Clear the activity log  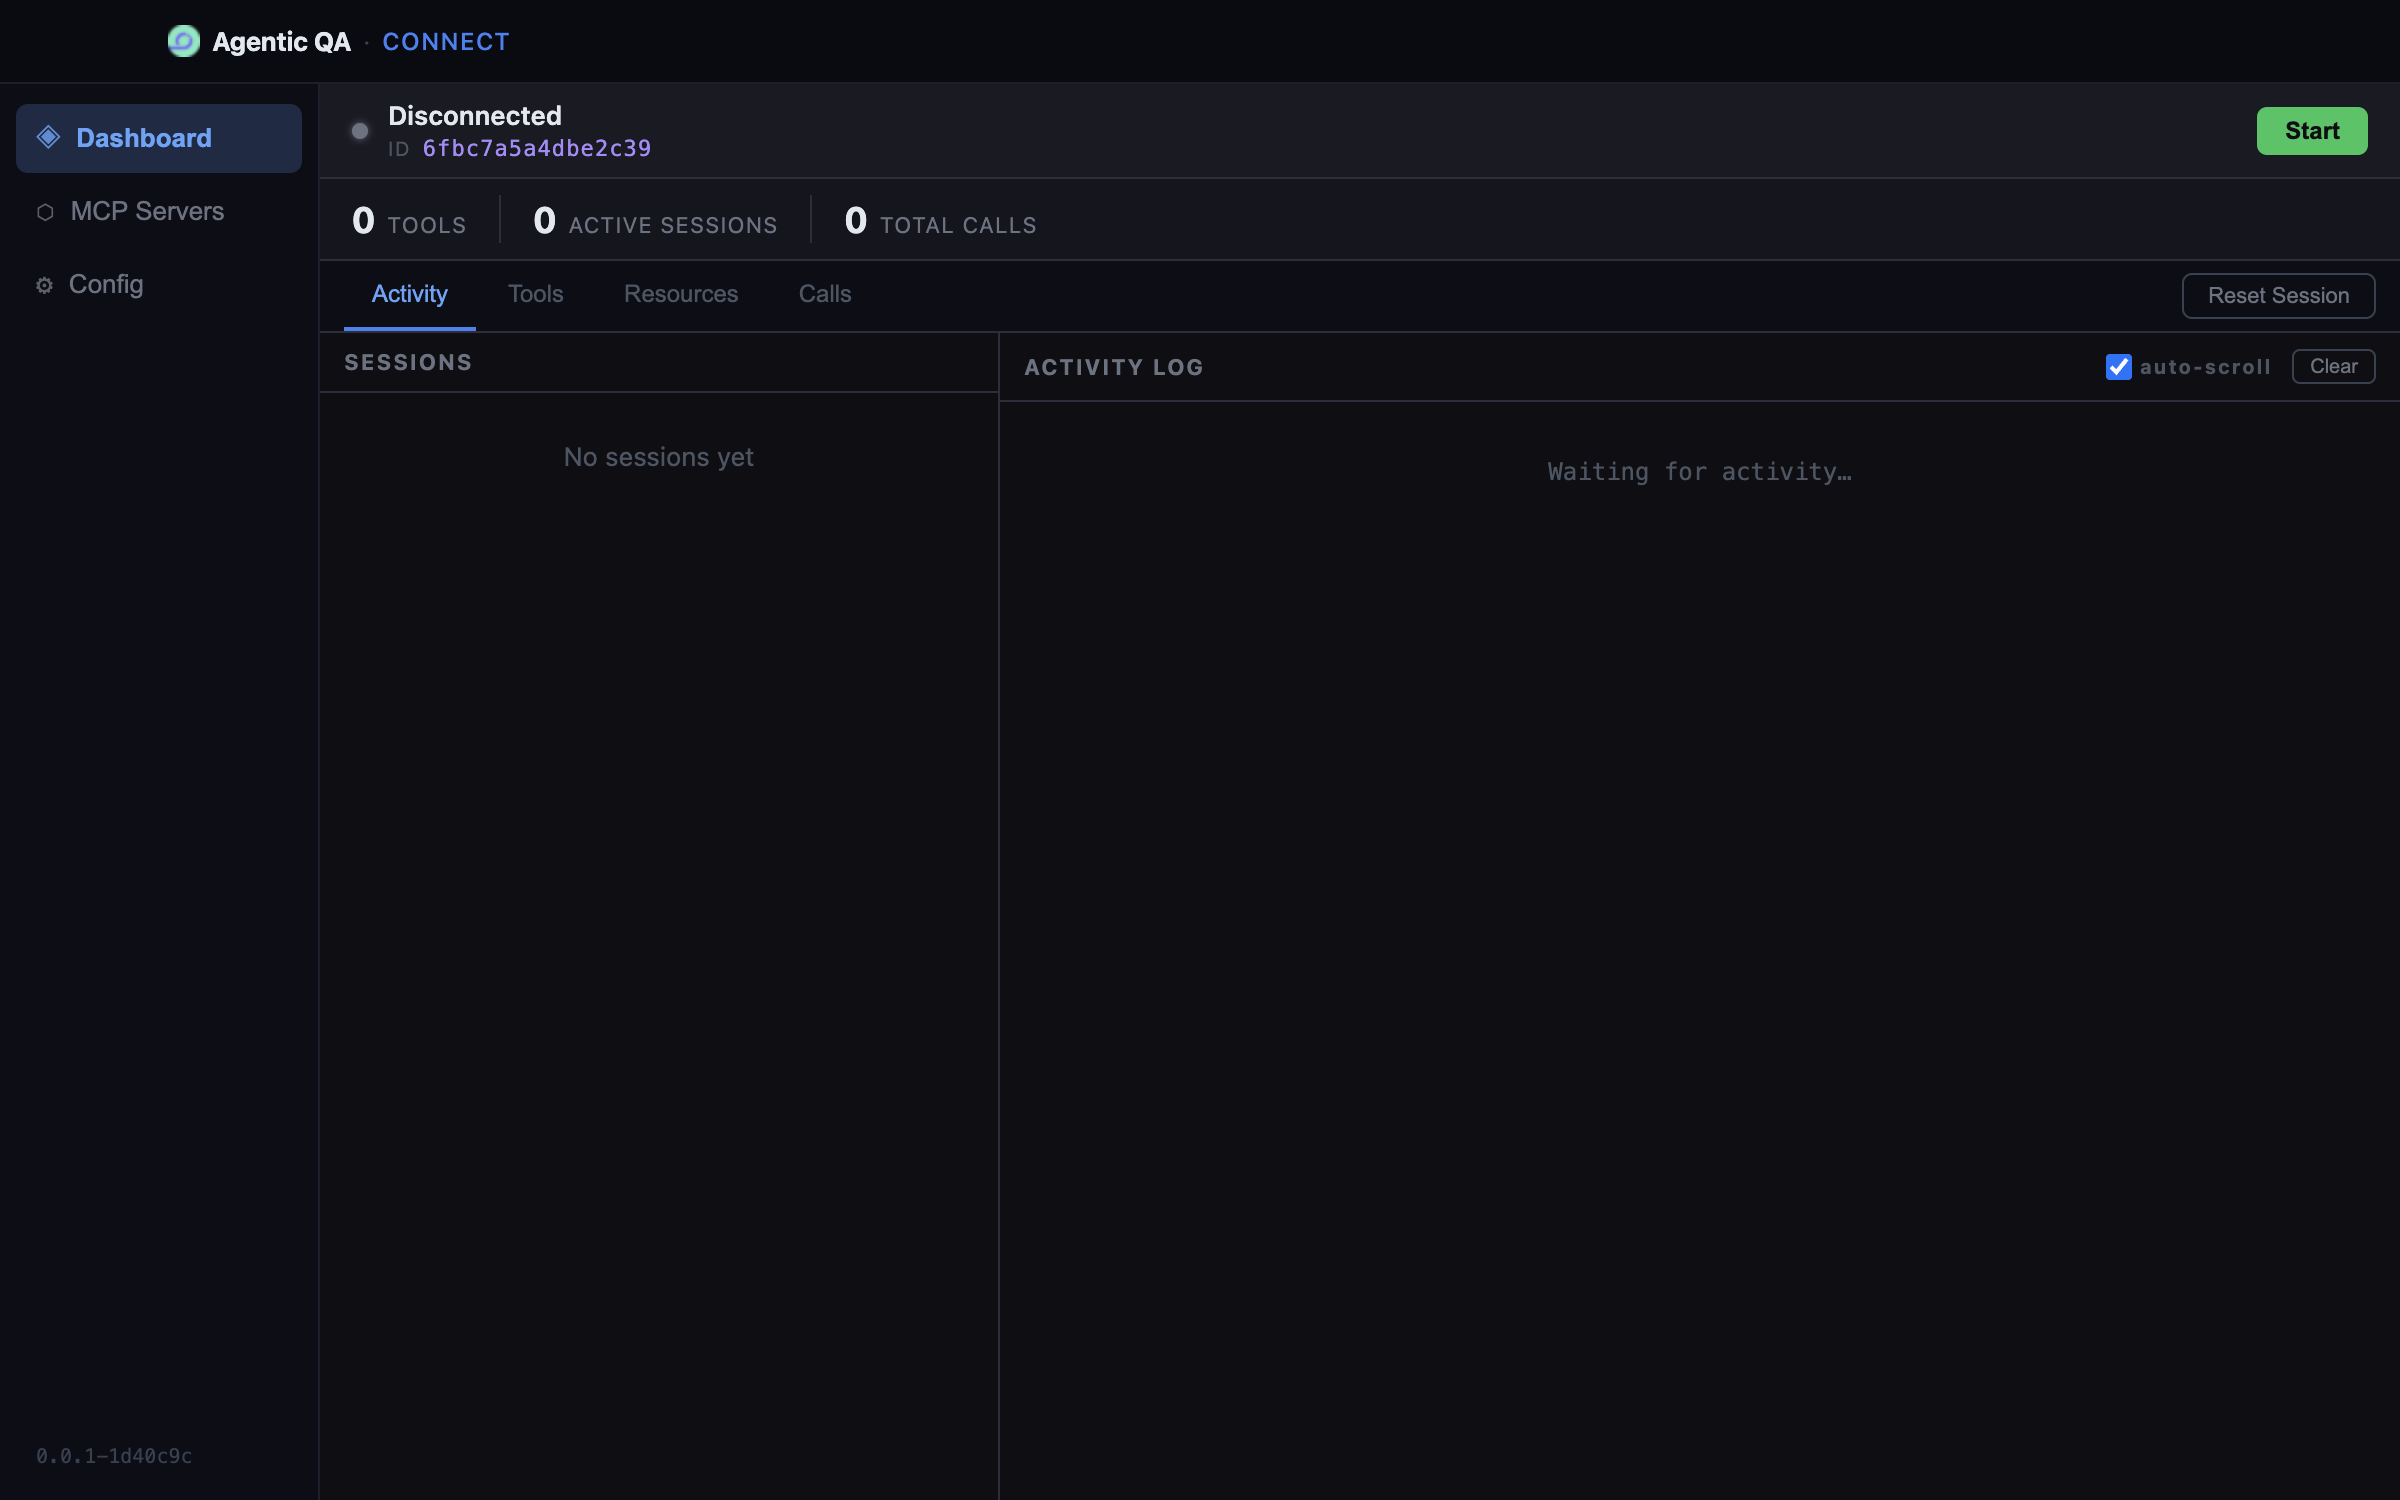[x=2333, y=366]
